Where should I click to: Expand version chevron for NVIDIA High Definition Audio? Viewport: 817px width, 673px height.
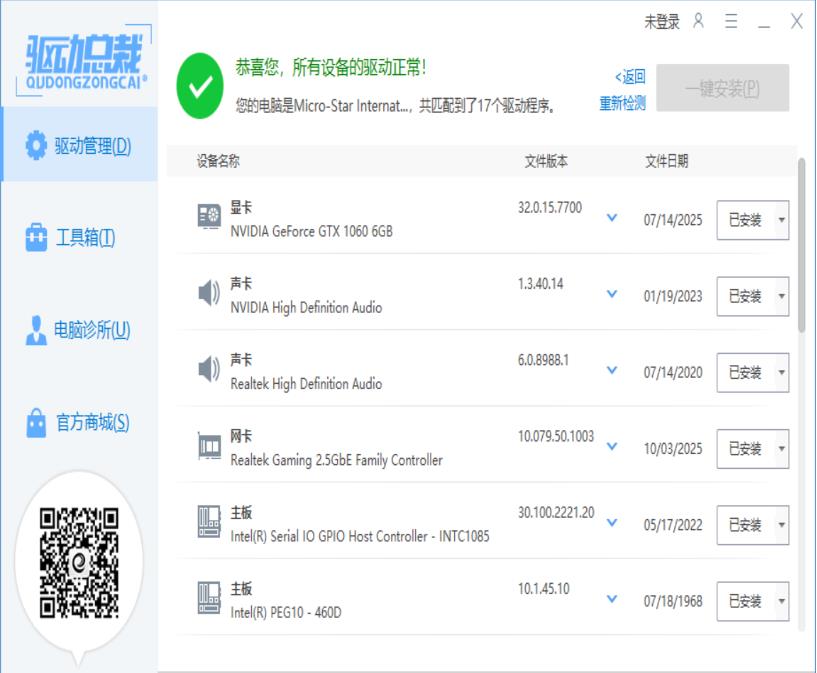612,294
